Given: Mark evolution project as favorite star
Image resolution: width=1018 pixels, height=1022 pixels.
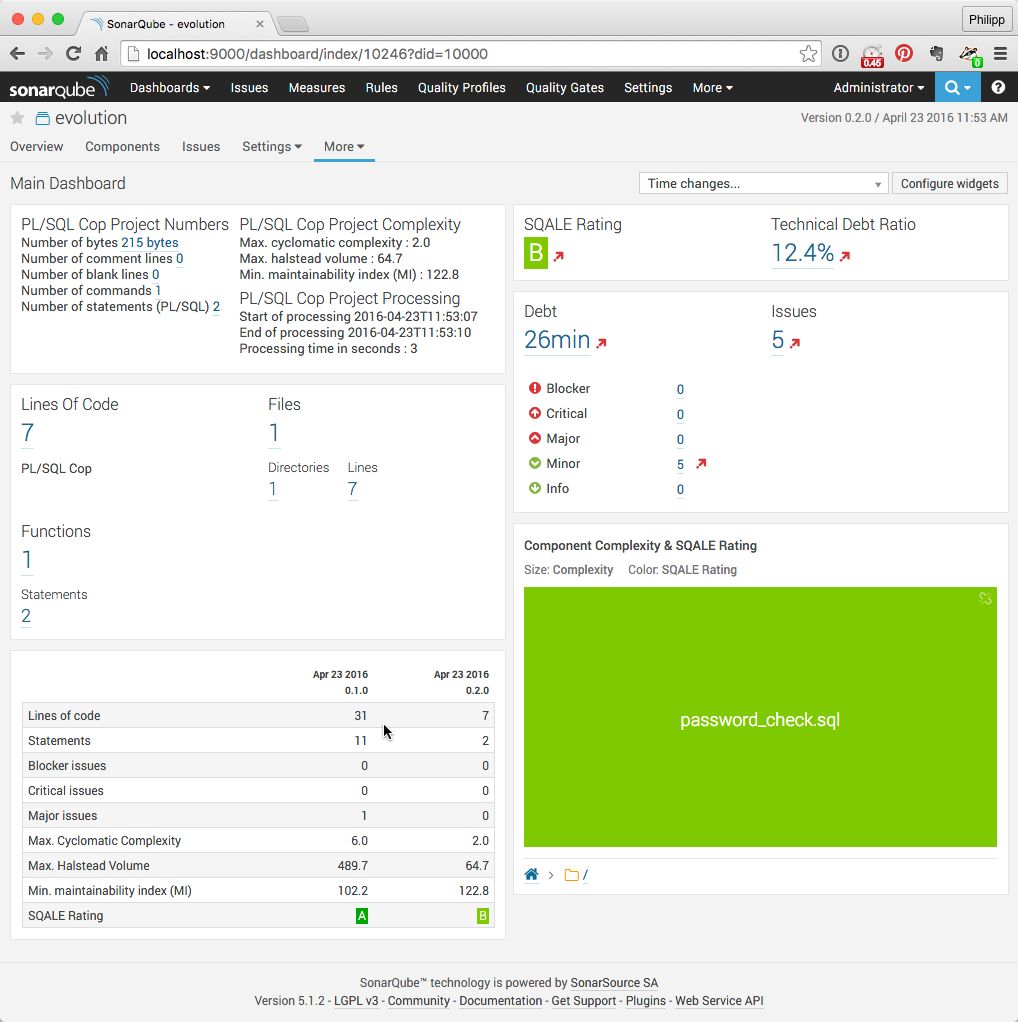Looking at the screenshot, I should tap(18, 118).
